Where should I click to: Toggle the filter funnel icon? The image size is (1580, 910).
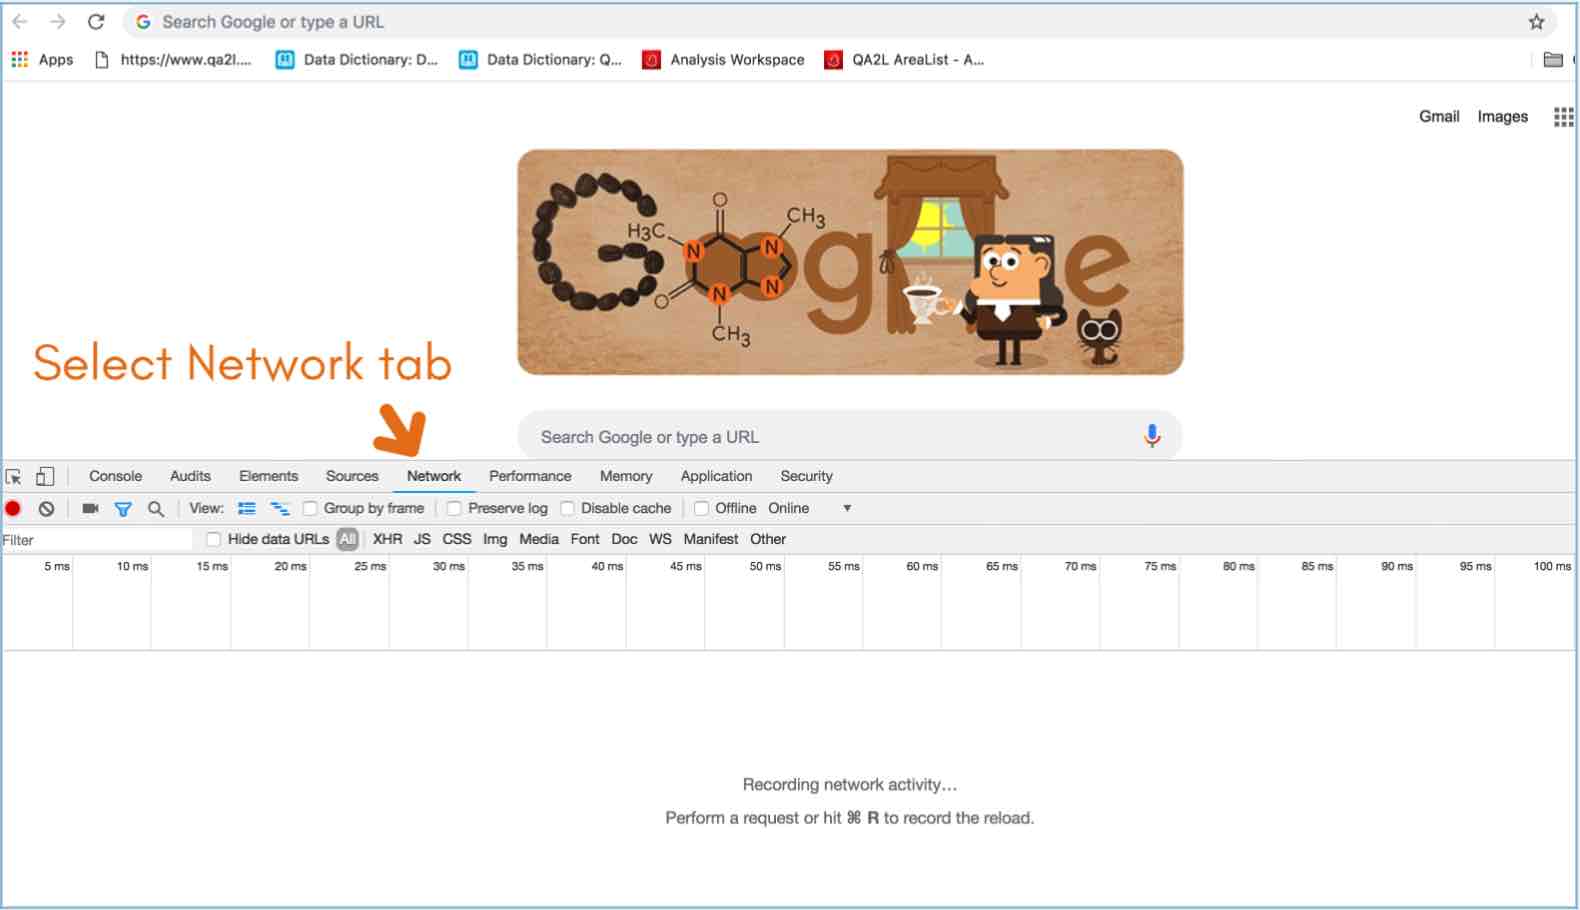(123, 509)
